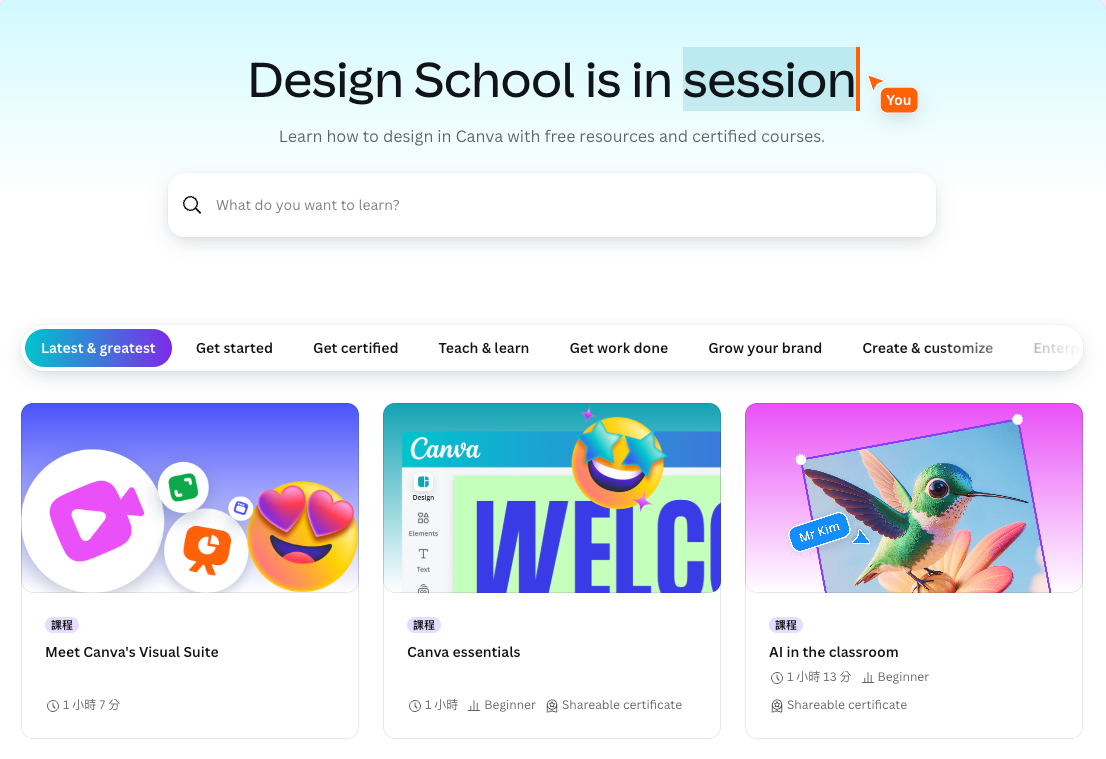The image size is (1106, 759).
Task: Click the Canva essentials Welcome thumbnail image
Action: 552,498
